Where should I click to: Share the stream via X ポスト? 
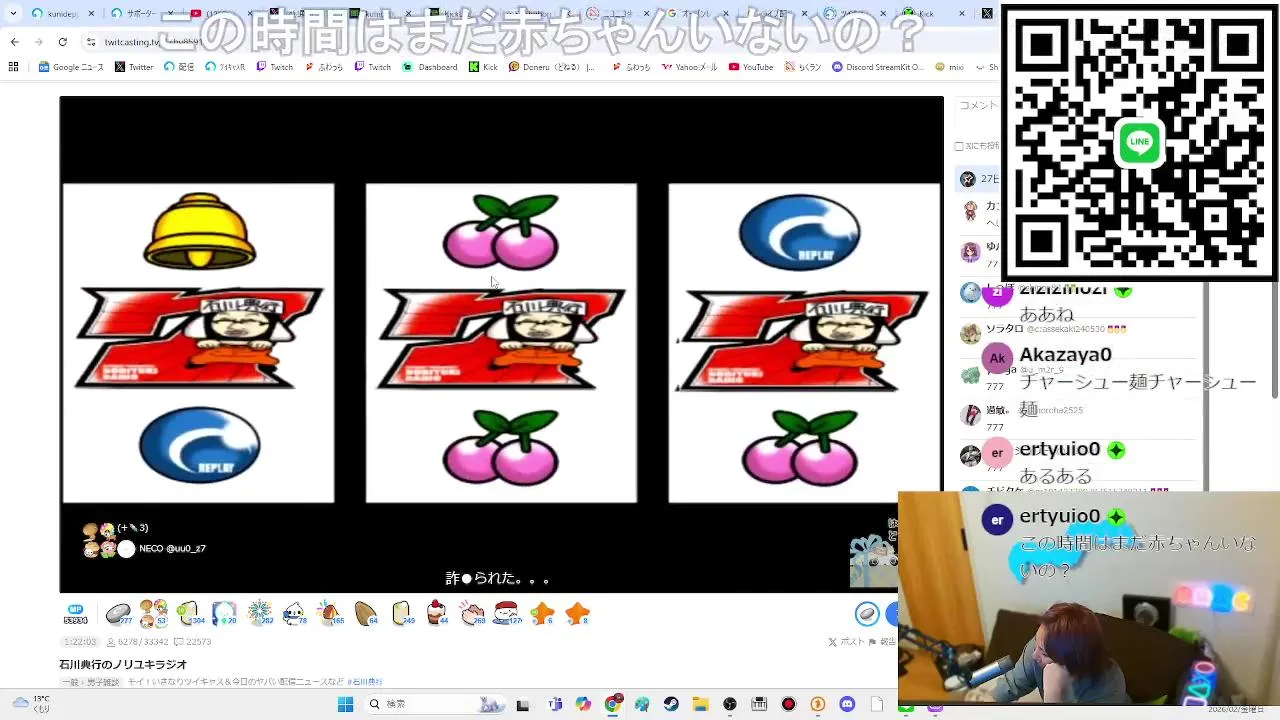tap(847, 642)
